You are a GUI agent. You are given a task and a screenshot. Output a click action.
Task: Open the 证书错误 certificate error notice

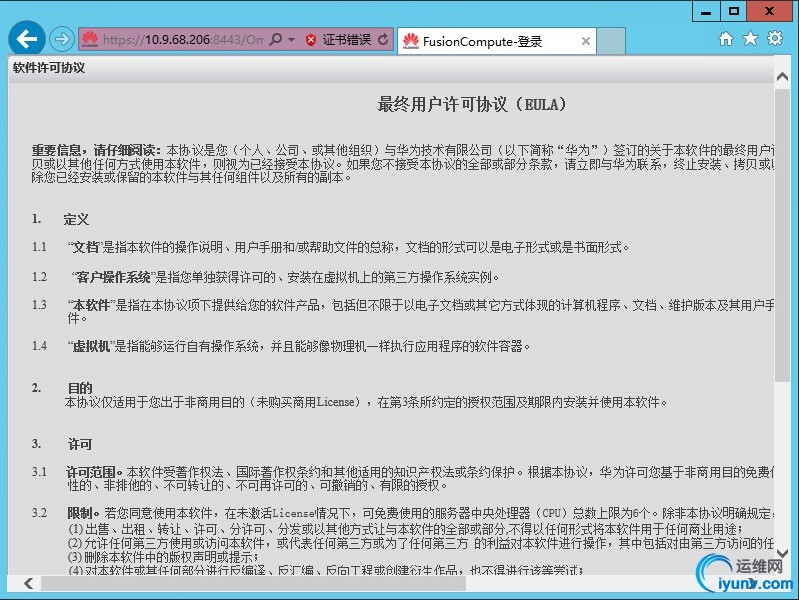click(x=347, y=39)
